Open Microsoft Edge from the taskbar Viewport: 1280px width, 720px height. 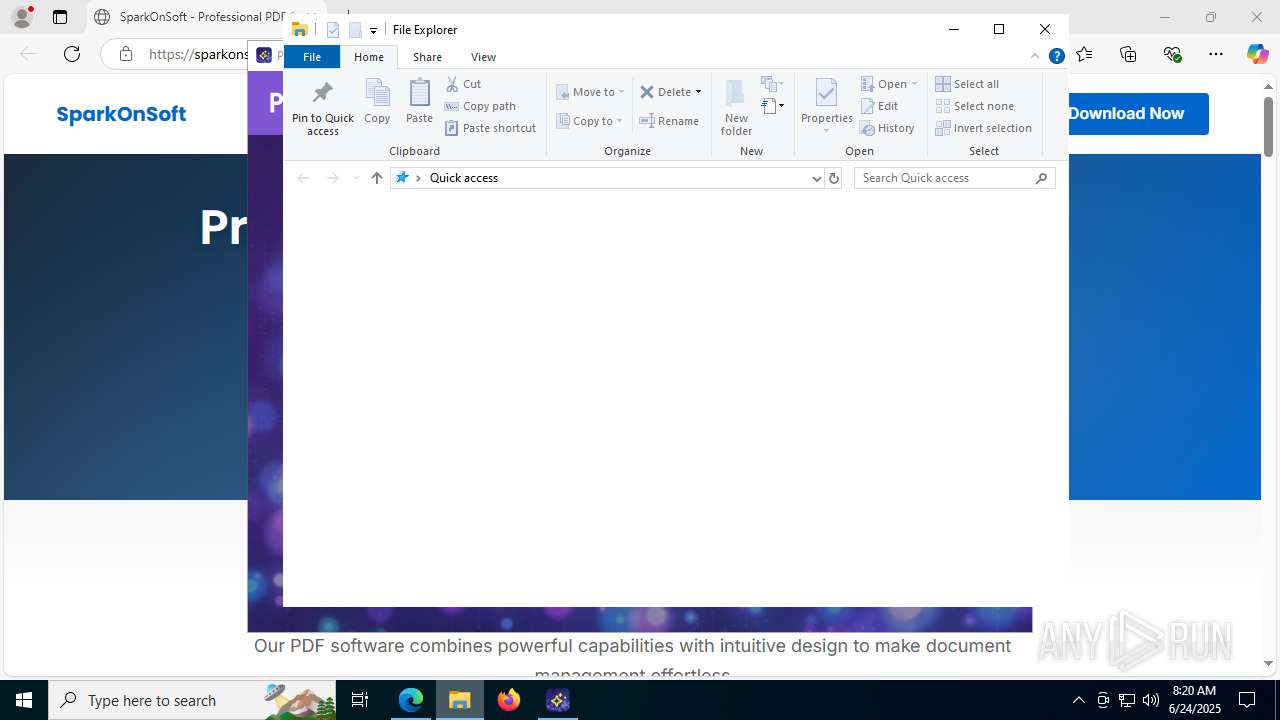pyautogui.click(x=411, y=700)
